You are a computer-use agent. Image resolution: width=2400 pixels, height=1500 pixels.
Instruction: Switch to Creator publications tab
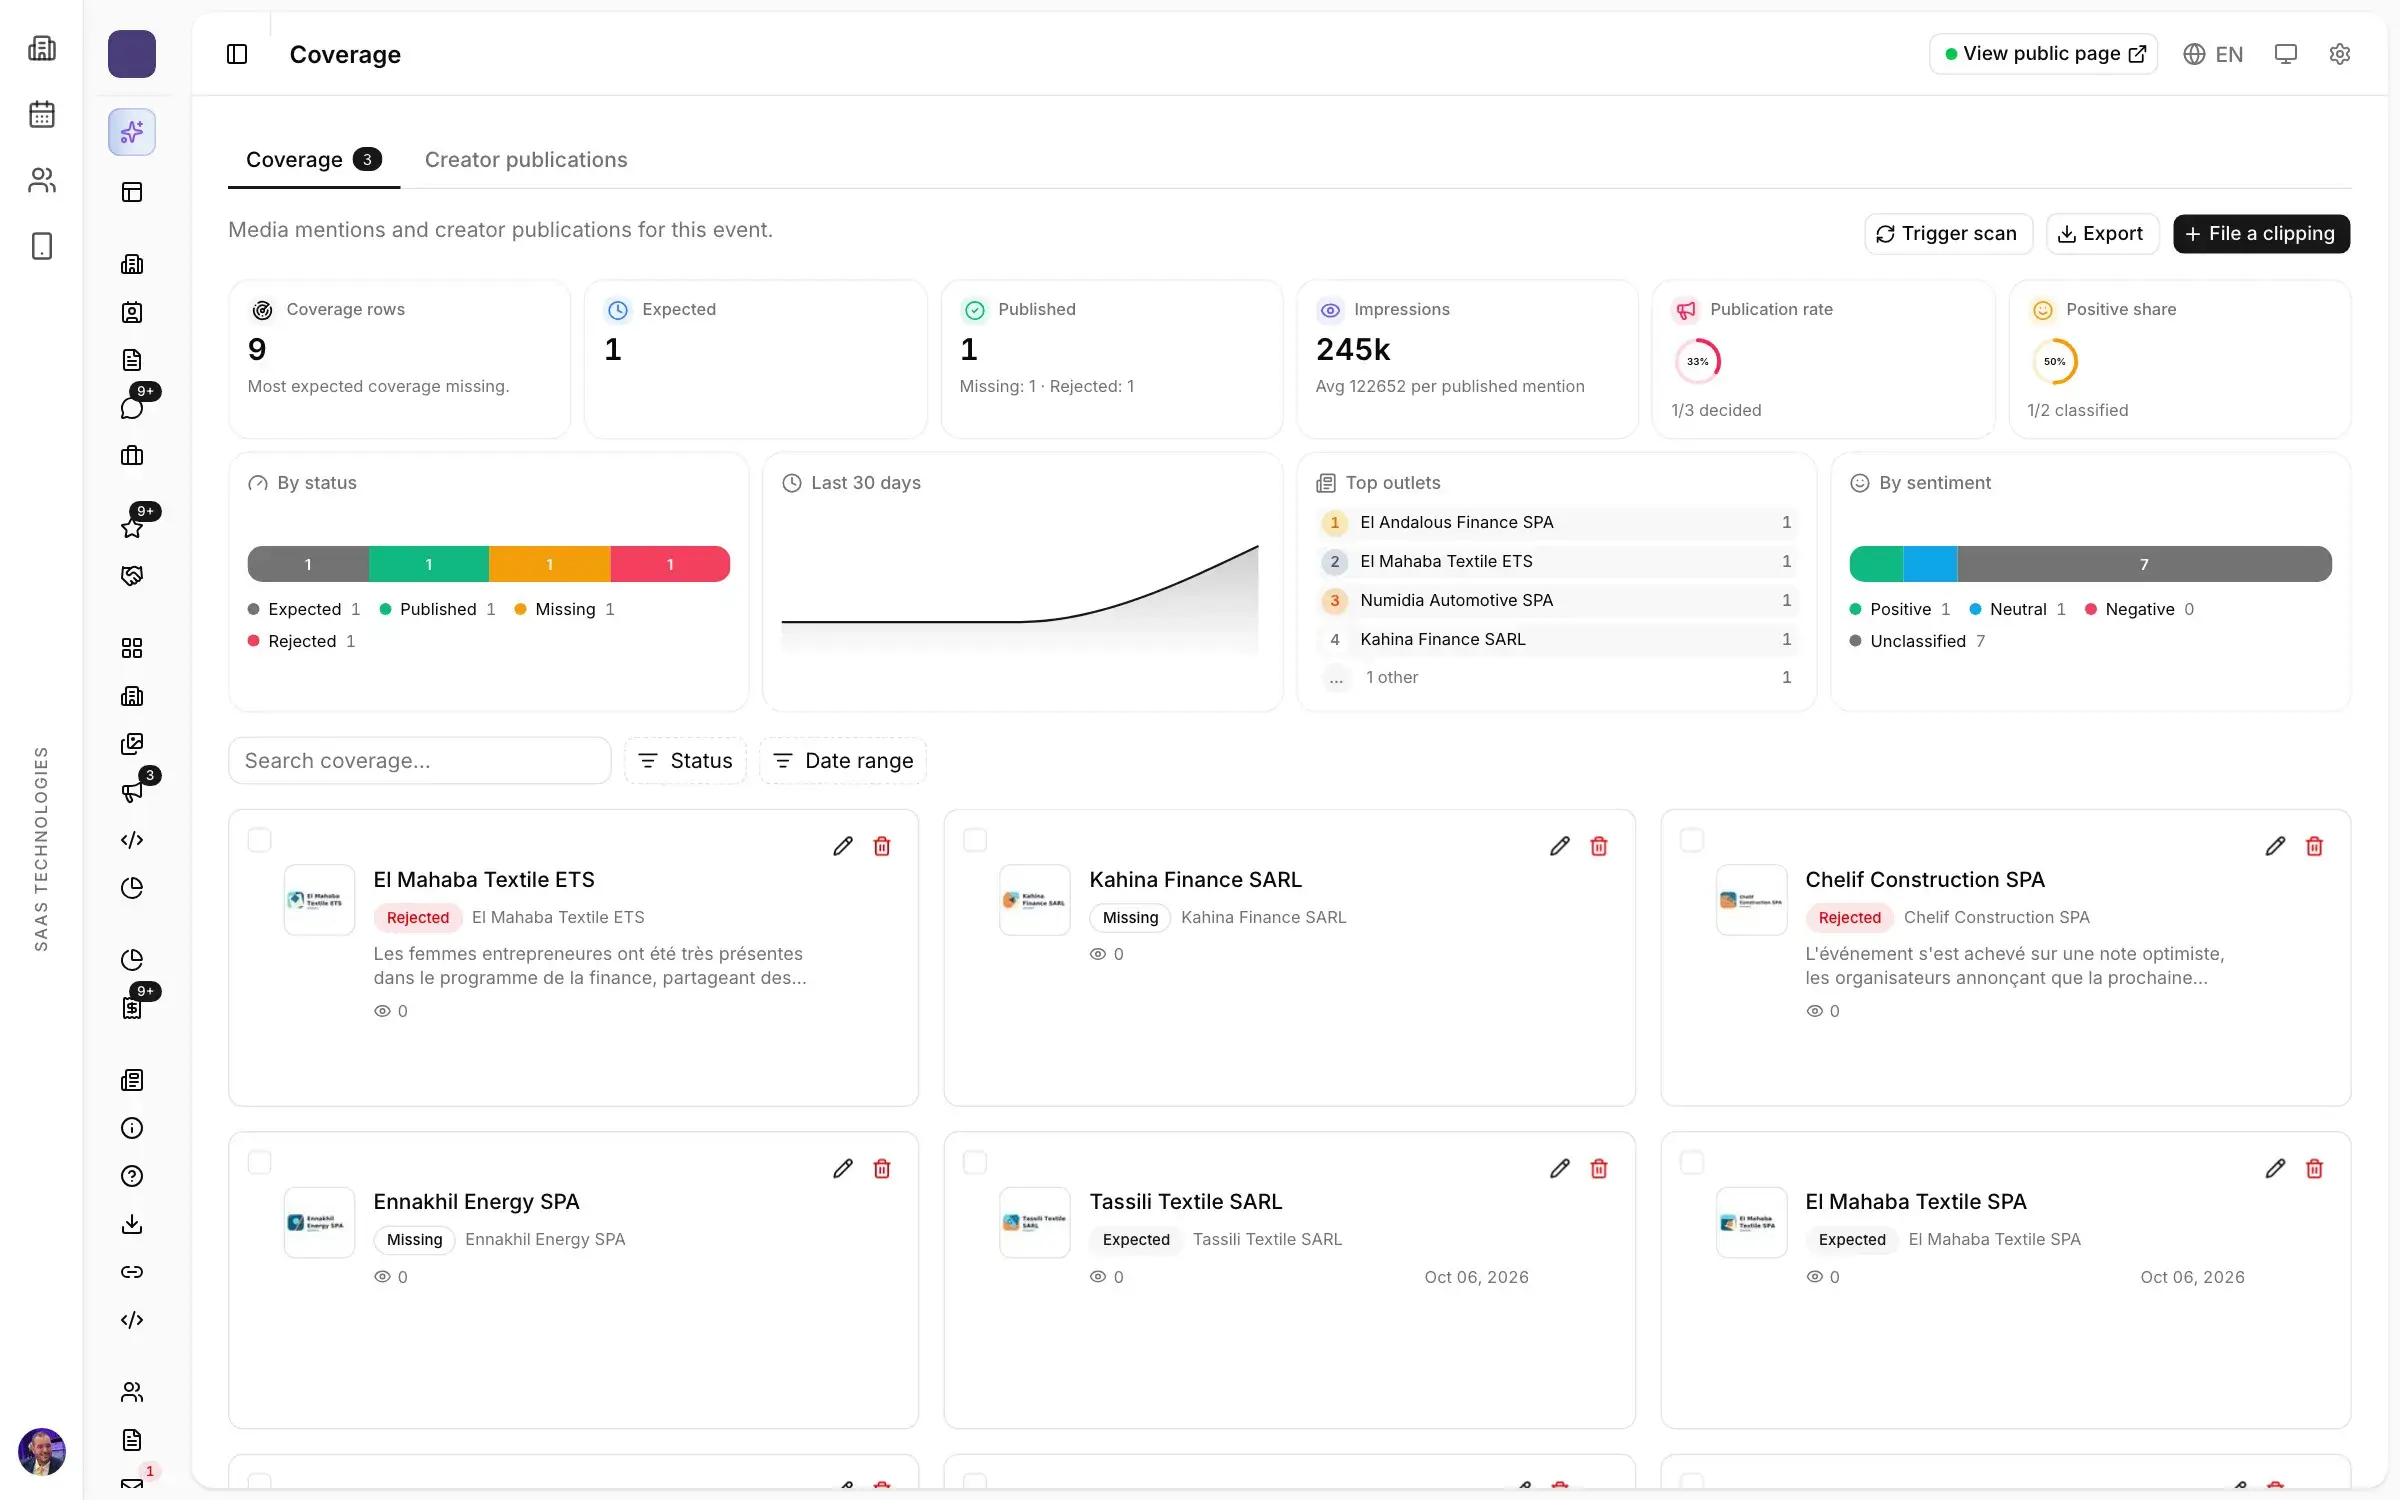pyautogui.click(x=526, y=160)
